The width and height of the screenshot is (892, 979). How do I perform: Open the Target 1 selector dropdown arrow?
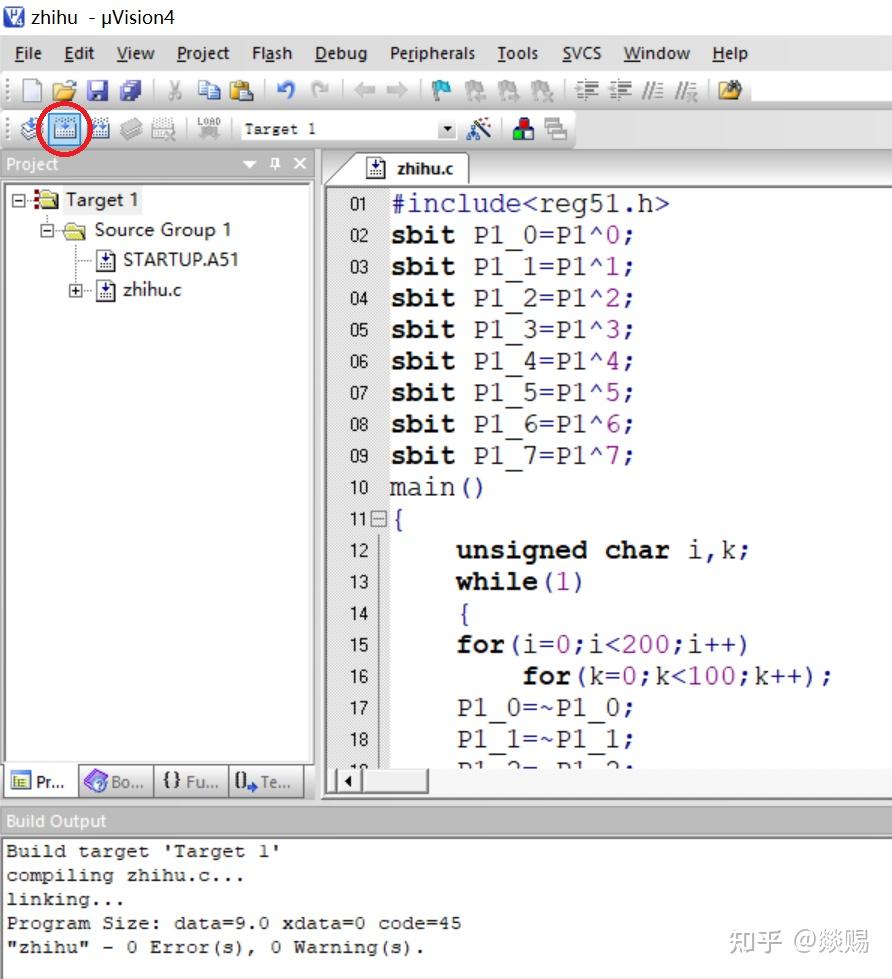click(446, 129)
